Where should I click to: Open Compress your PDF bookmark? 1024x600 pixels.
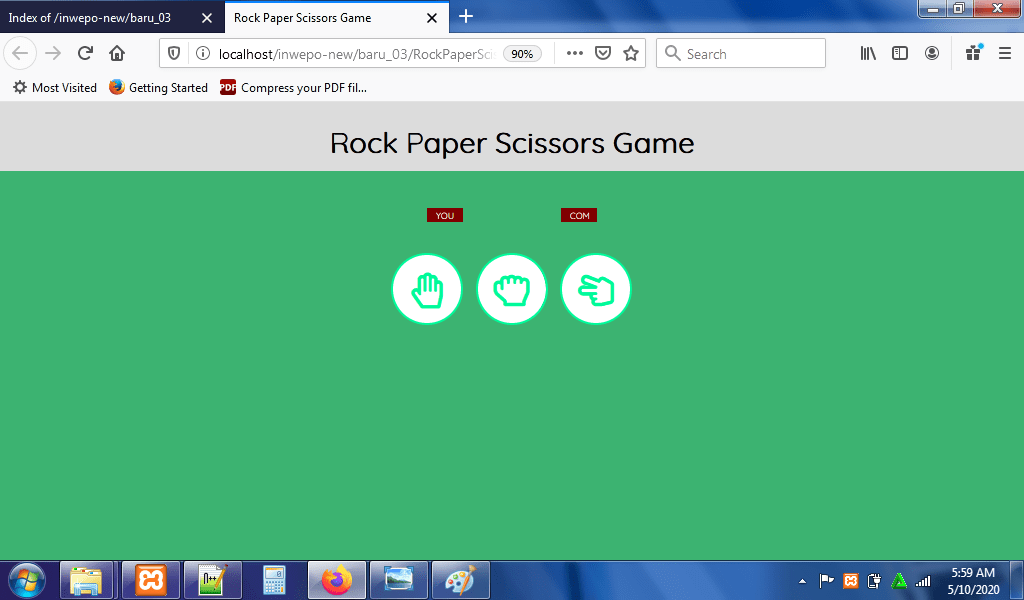coord(293,87)
